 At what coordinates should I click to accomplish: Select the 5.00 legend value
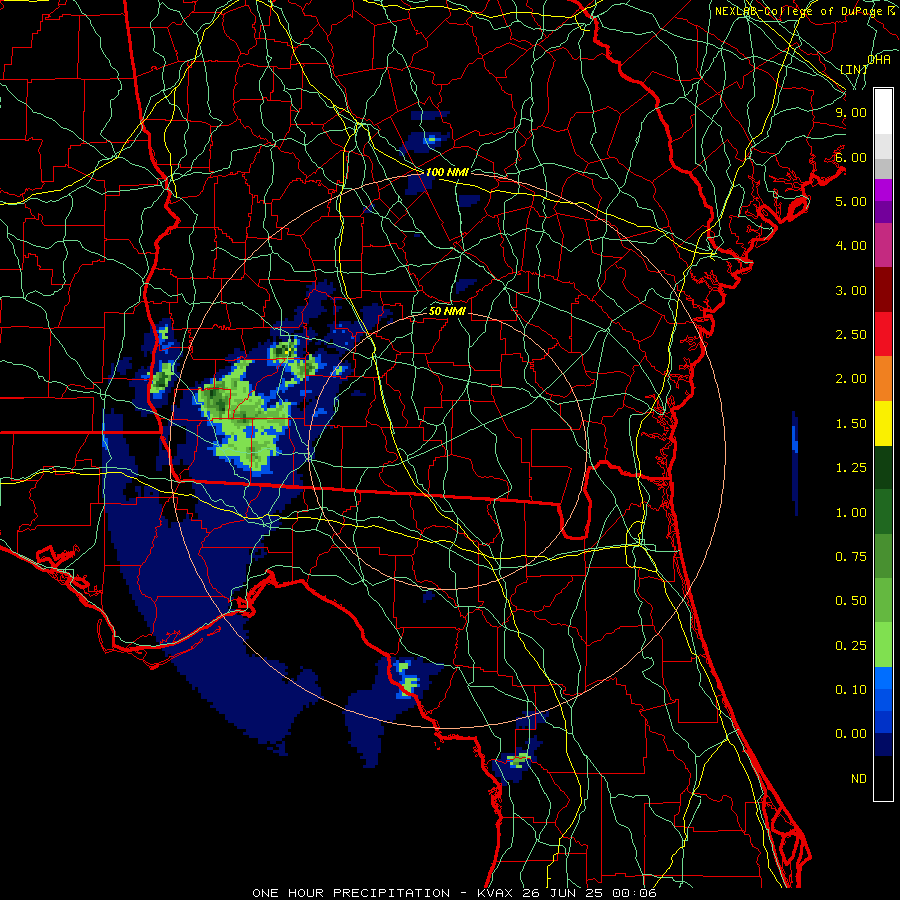pos(851,201)
